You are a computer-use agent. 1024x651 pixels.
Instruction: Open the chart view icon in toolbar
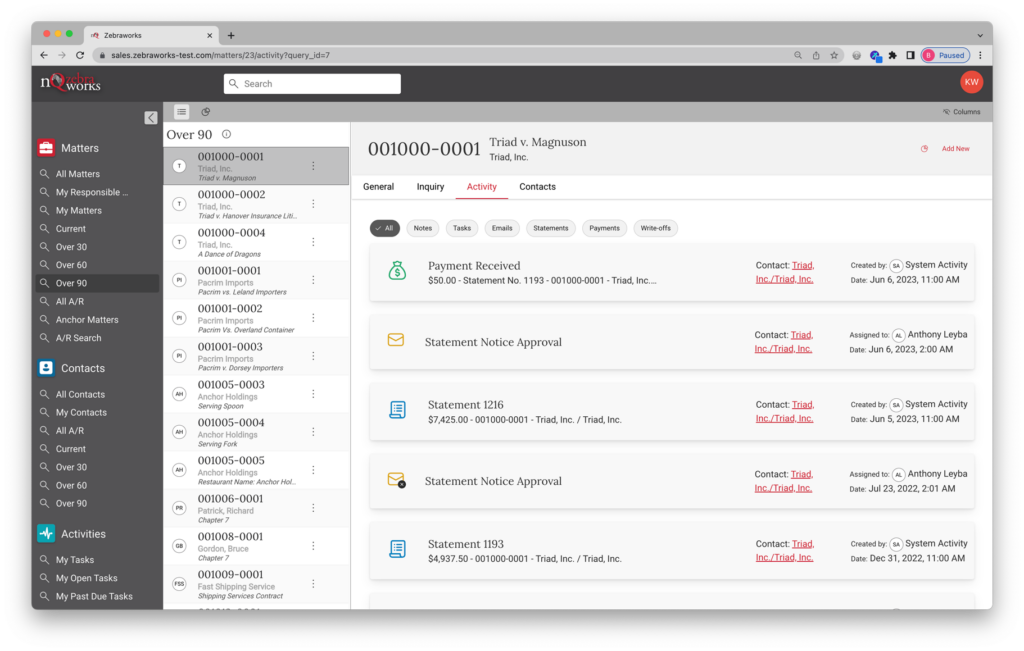[205, 112]
